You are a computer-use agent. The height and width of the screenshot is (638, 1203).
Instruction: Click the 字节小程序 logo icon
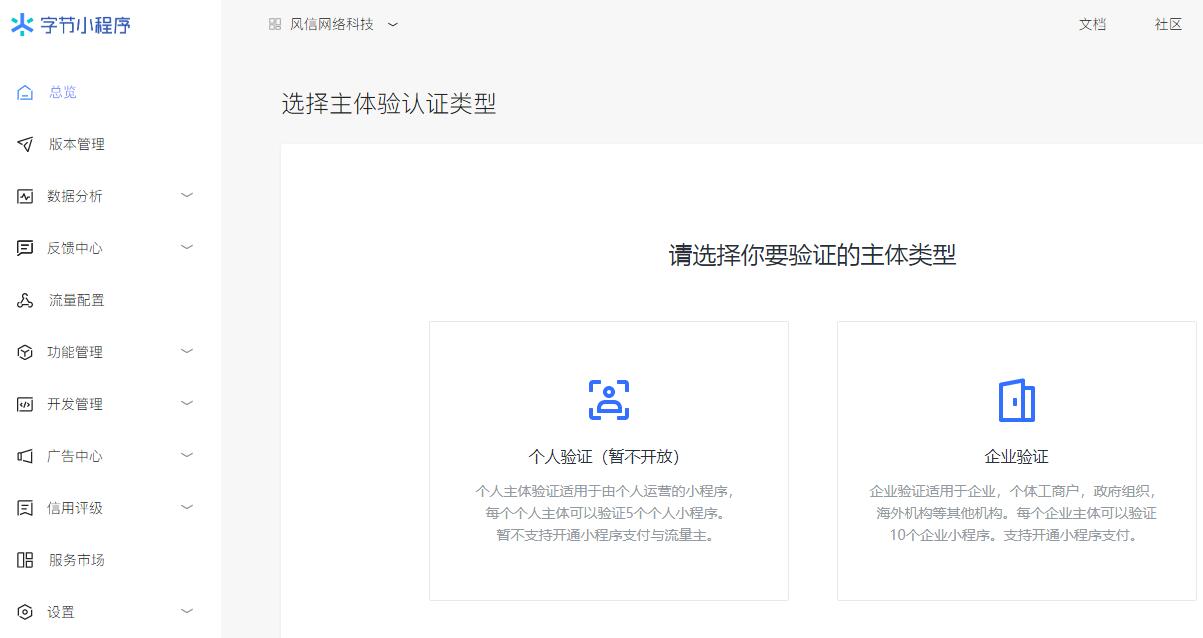coord(22,25)
